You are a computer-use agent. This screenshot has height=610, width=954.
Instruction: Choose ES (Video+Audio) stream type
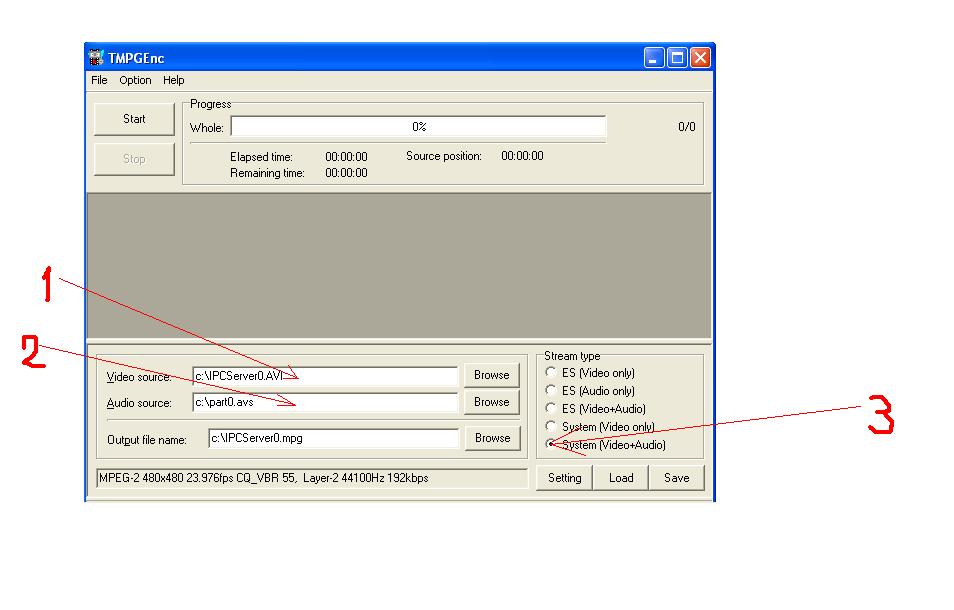tap(551, 409)
